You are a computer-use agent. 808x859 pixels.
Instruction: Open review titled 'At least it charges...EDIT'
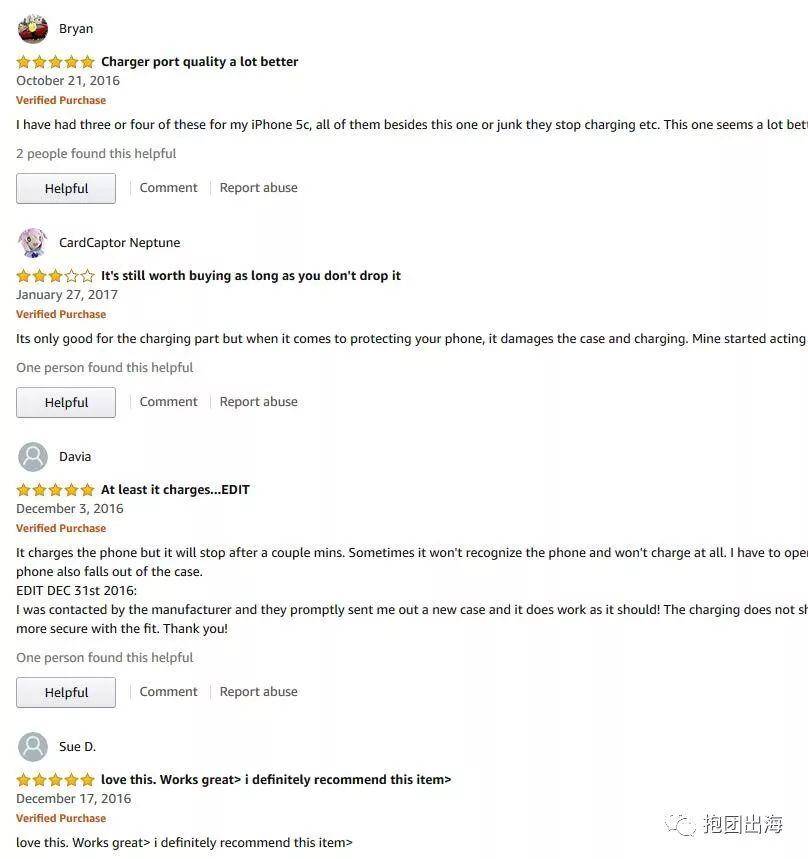pyautogui.click(x=175, y=490)
